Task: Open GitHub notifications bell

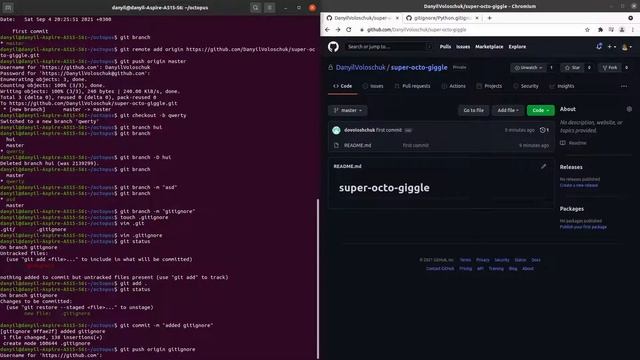Action: (599, 47)
